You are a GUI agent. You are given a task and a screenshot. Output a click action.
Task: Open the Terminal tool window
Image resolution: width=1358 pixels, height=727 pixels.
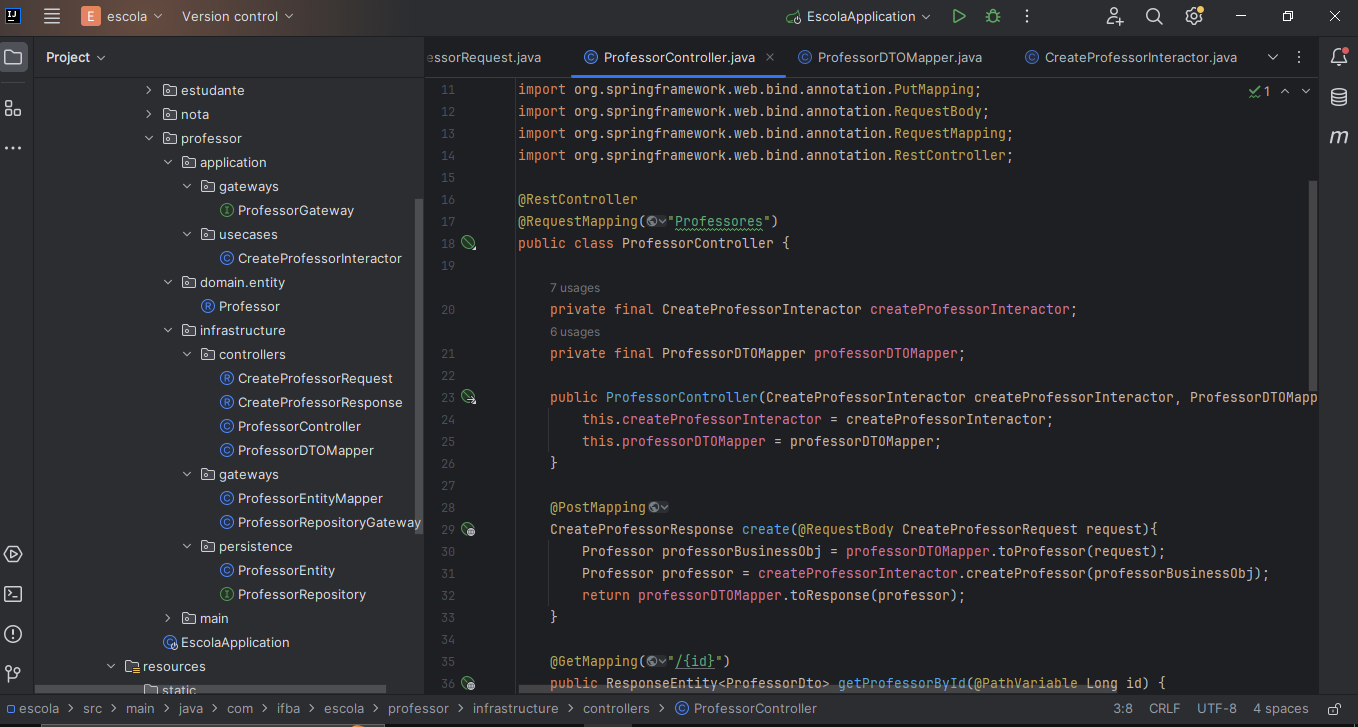click(x=13, y=594)
